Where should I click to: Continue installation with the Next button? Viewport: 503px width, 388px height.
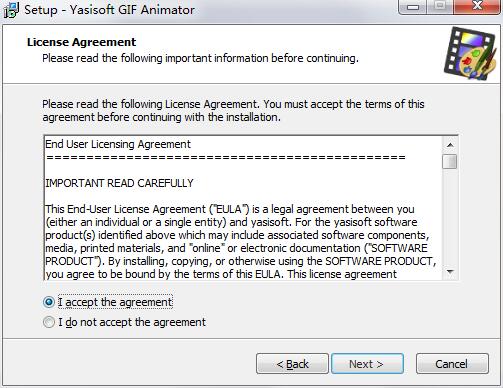pyautogui.click(x=367, y=364)
